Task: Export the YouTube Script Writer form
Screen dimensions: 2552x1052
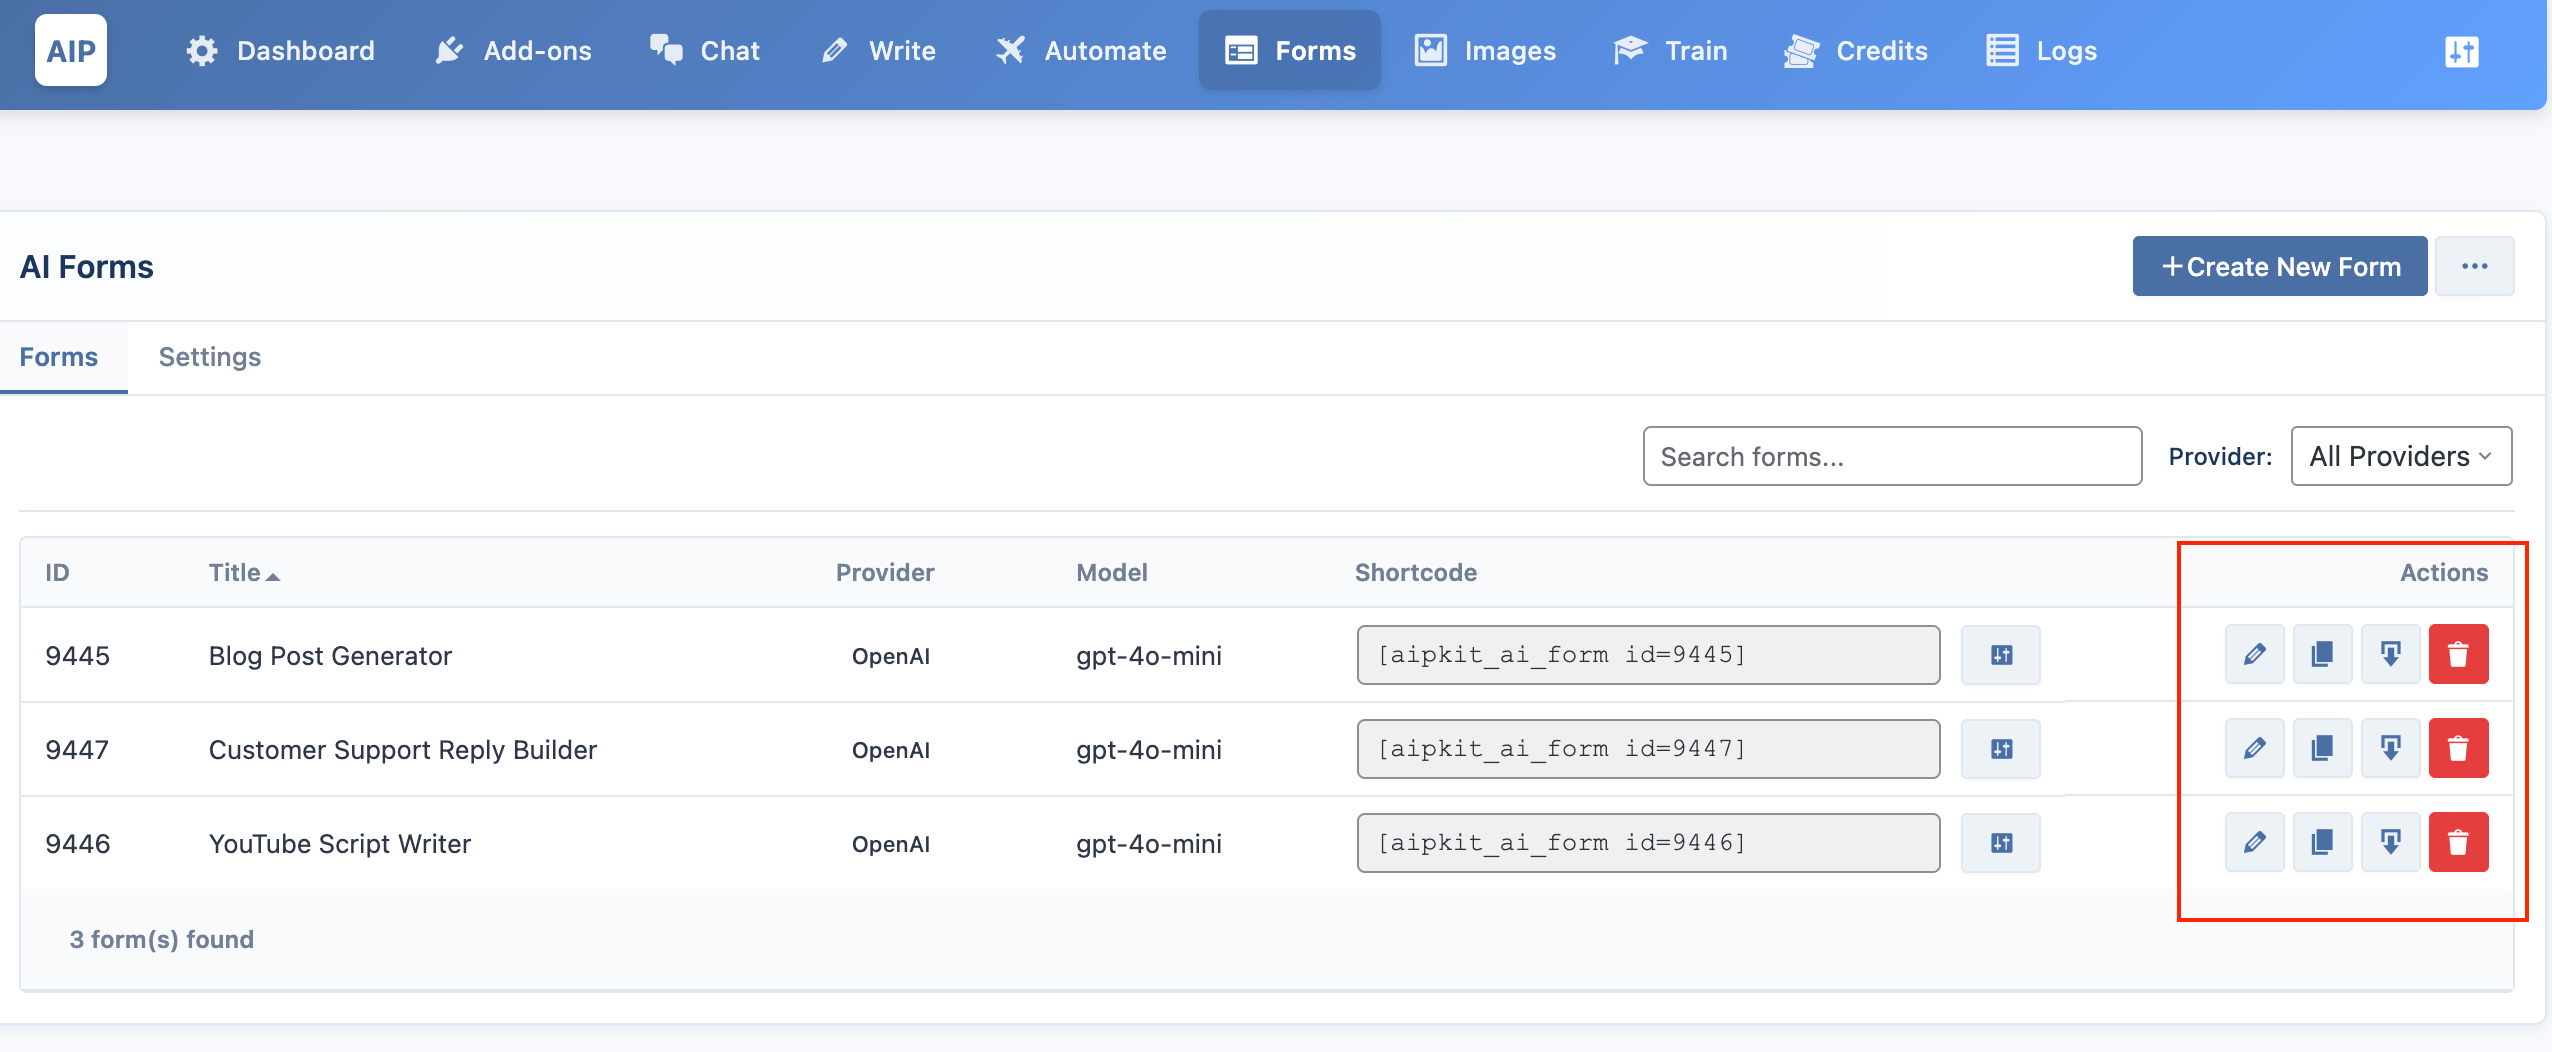Action: pyautogui.click(x=2391, y=843)
